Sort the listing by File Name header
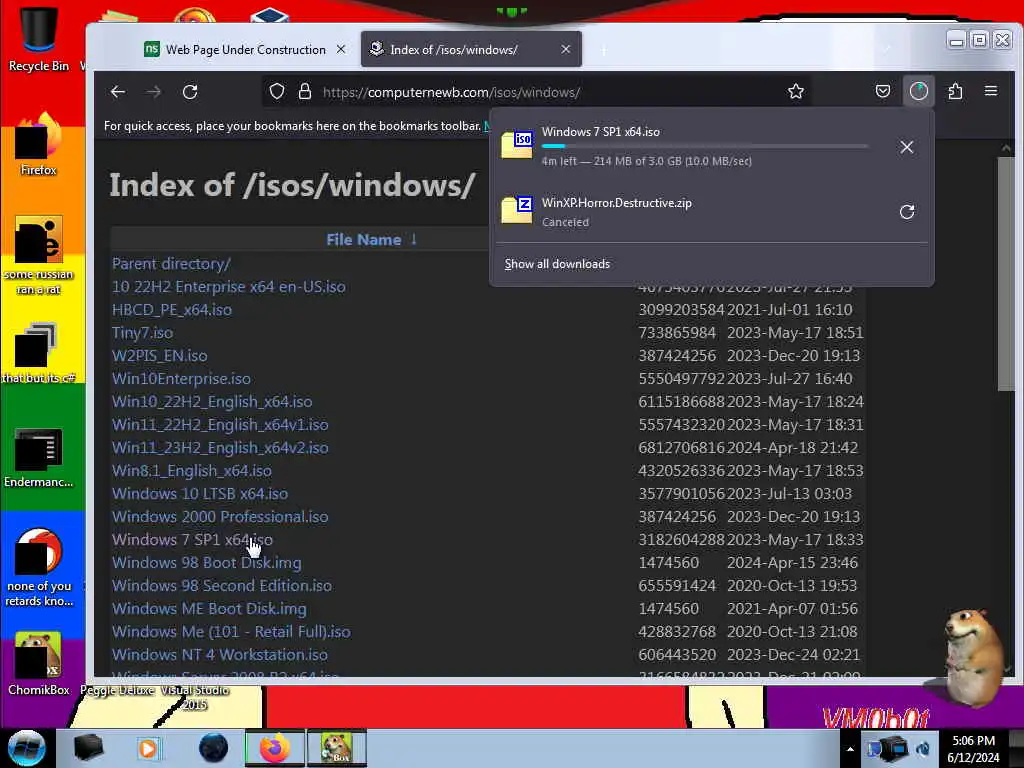The image size is (1024, 768). coord(364,240)
